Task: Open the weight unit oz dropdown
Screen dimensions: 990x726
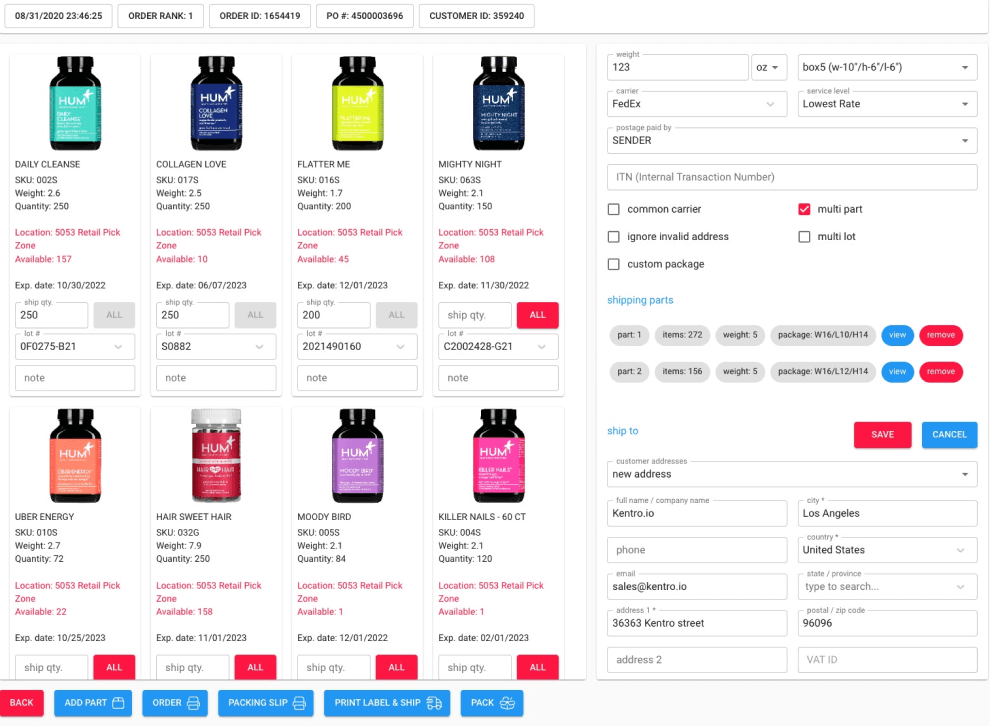Action: 768,67
